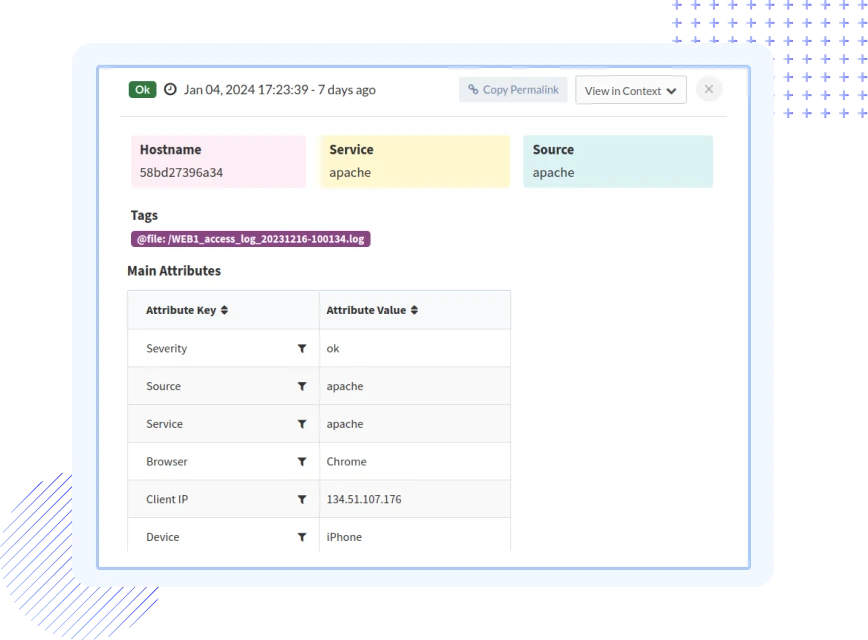Sort by the Attribute Value arrows
Image resolution: width=868 pixels, height=640 pixels.
coord(414,310)
